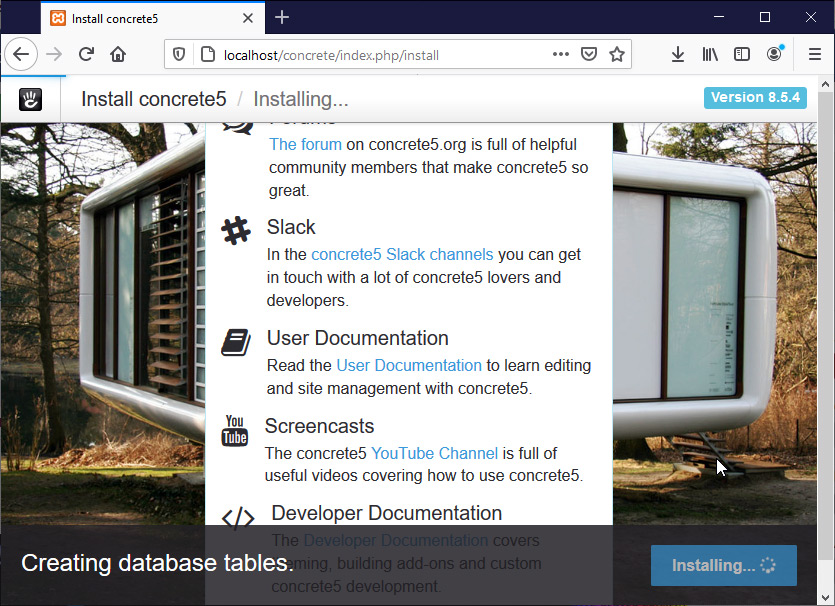Open the Firefox account icon
The height and width of the screenshot is (606, 835).
tap(774, 55)
